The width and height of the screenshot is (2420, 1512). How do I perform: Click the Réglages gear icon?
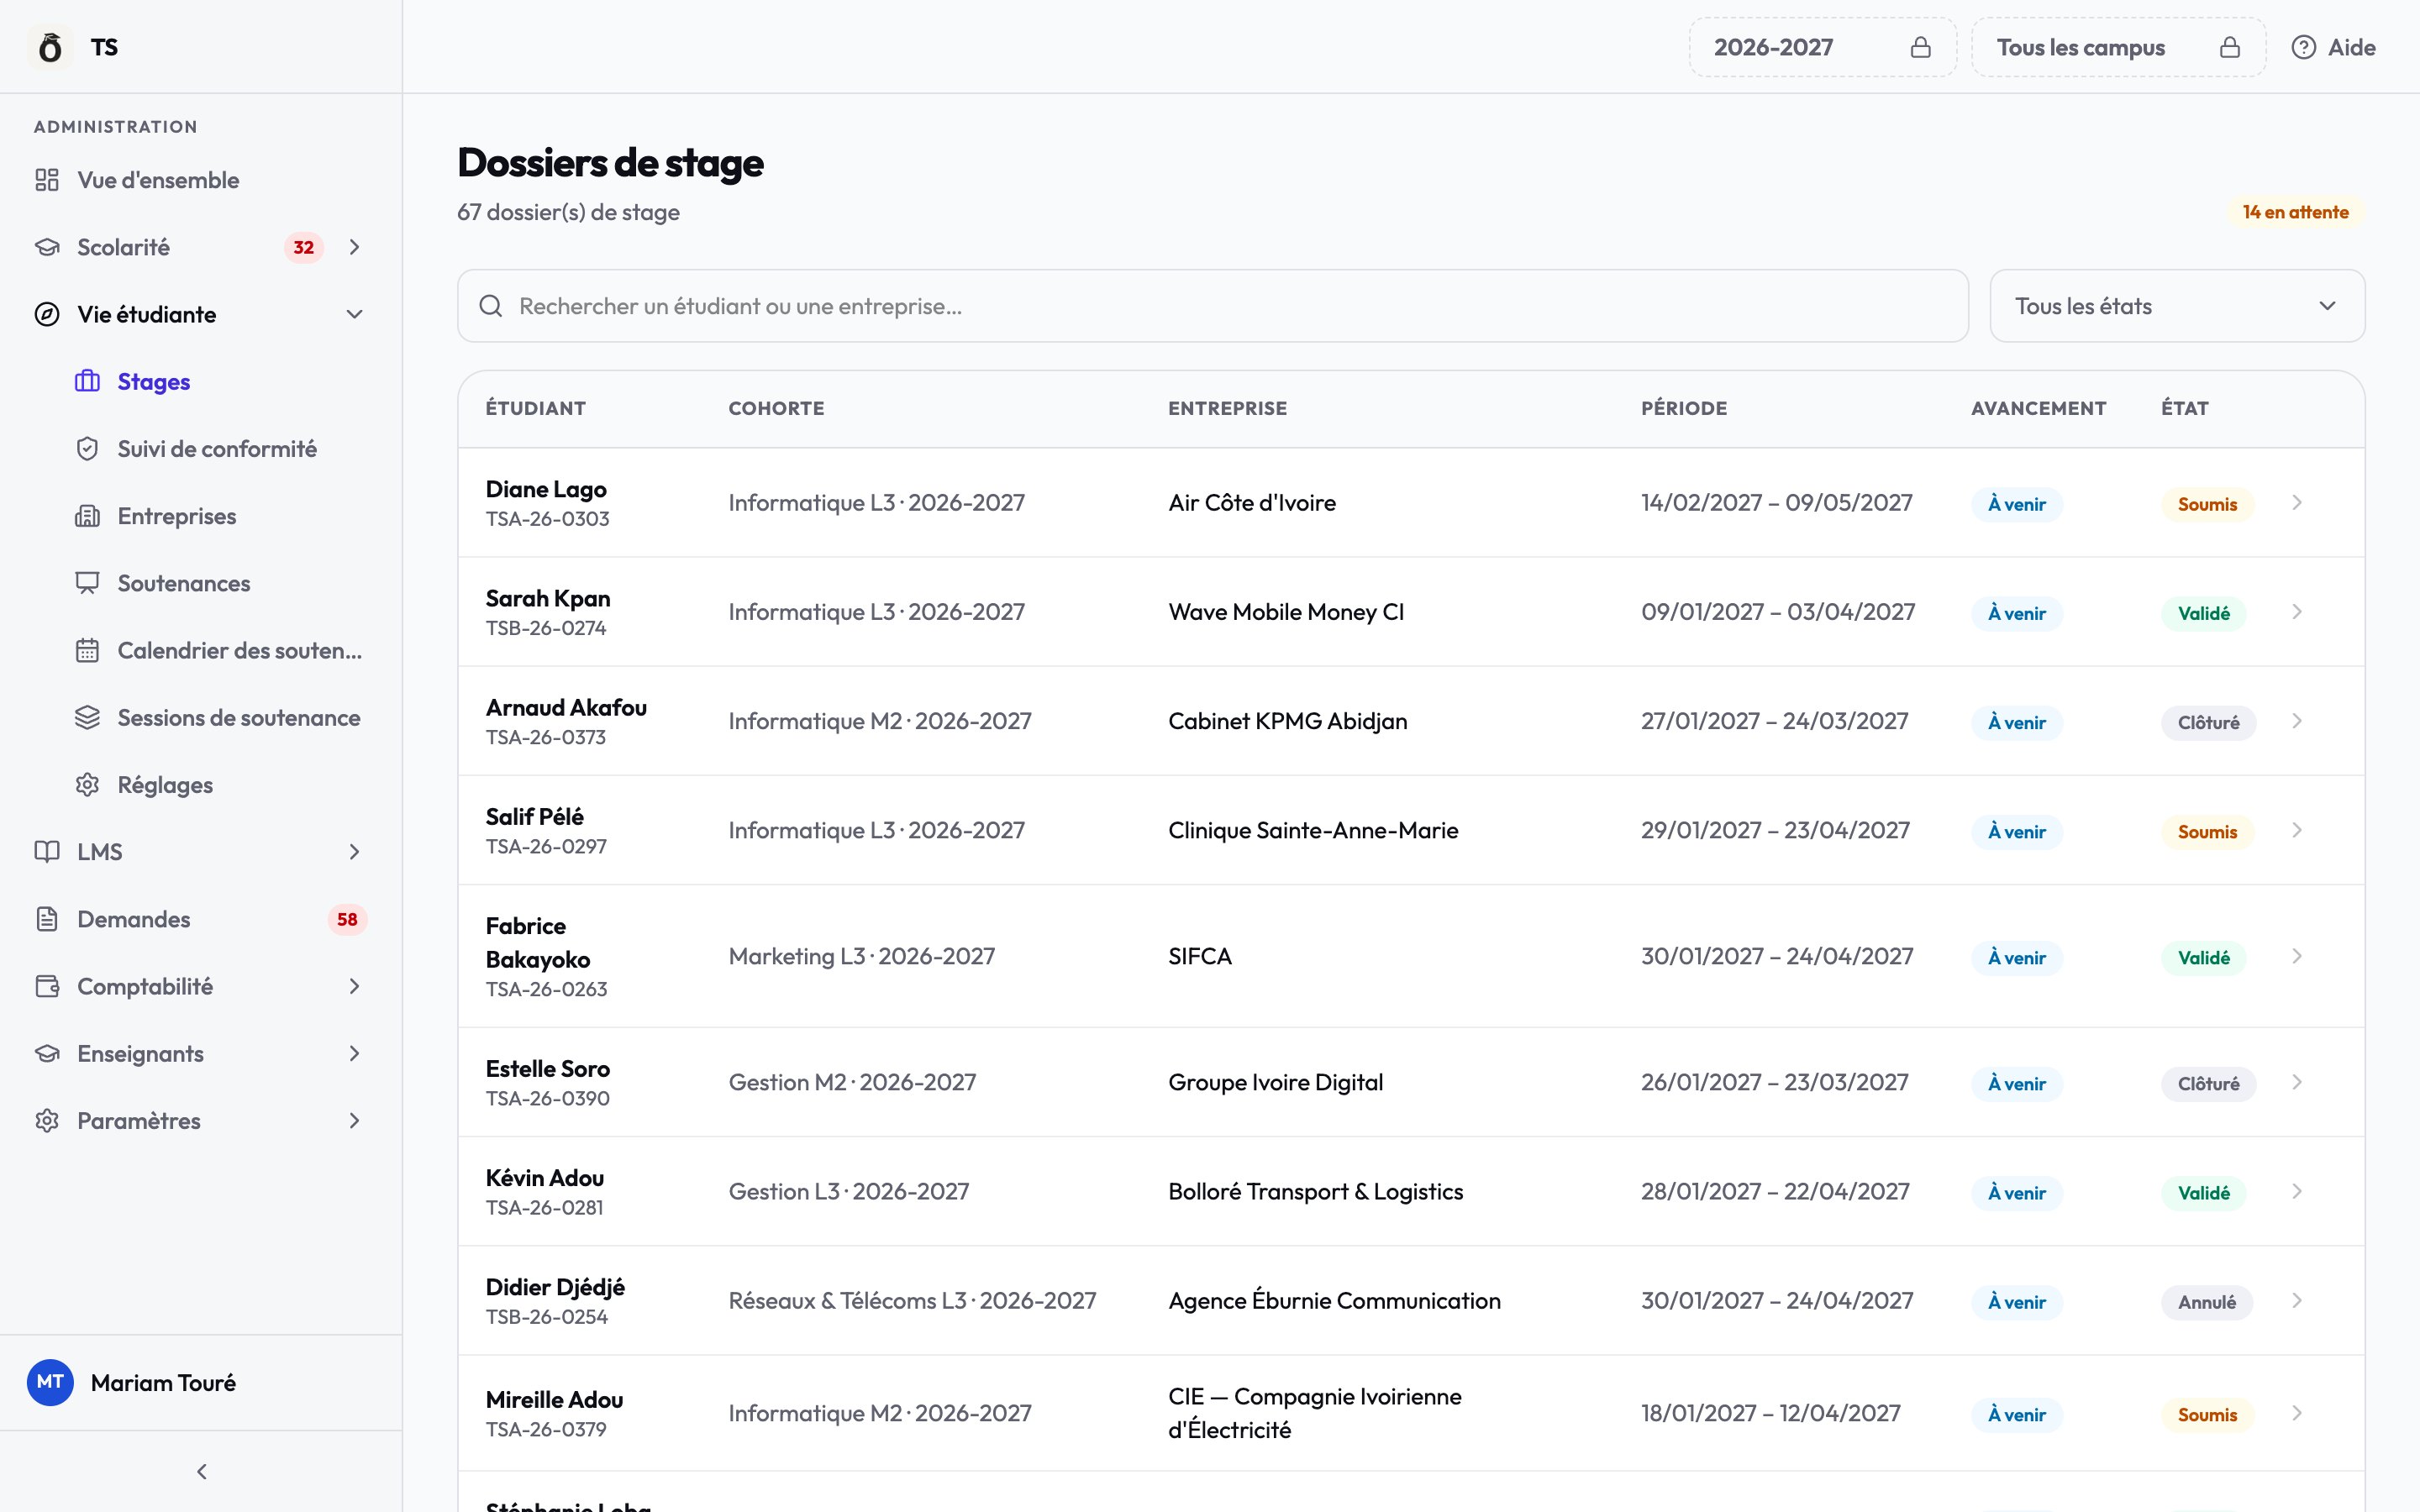pyautogui.click(x=88, y=785)
